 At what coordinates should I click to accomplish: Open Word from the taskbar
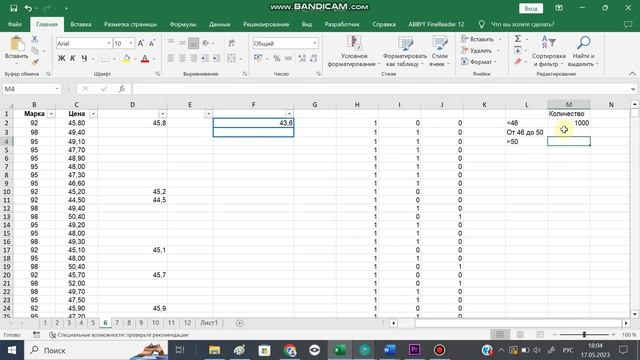tap(389, 350)
